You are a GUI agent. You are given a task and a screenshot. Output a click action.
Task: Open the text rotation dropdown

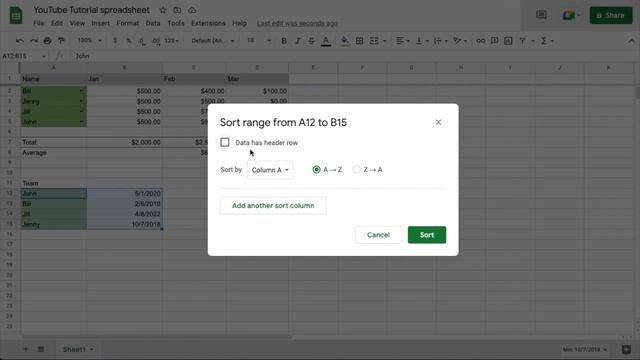click(460, 41)
